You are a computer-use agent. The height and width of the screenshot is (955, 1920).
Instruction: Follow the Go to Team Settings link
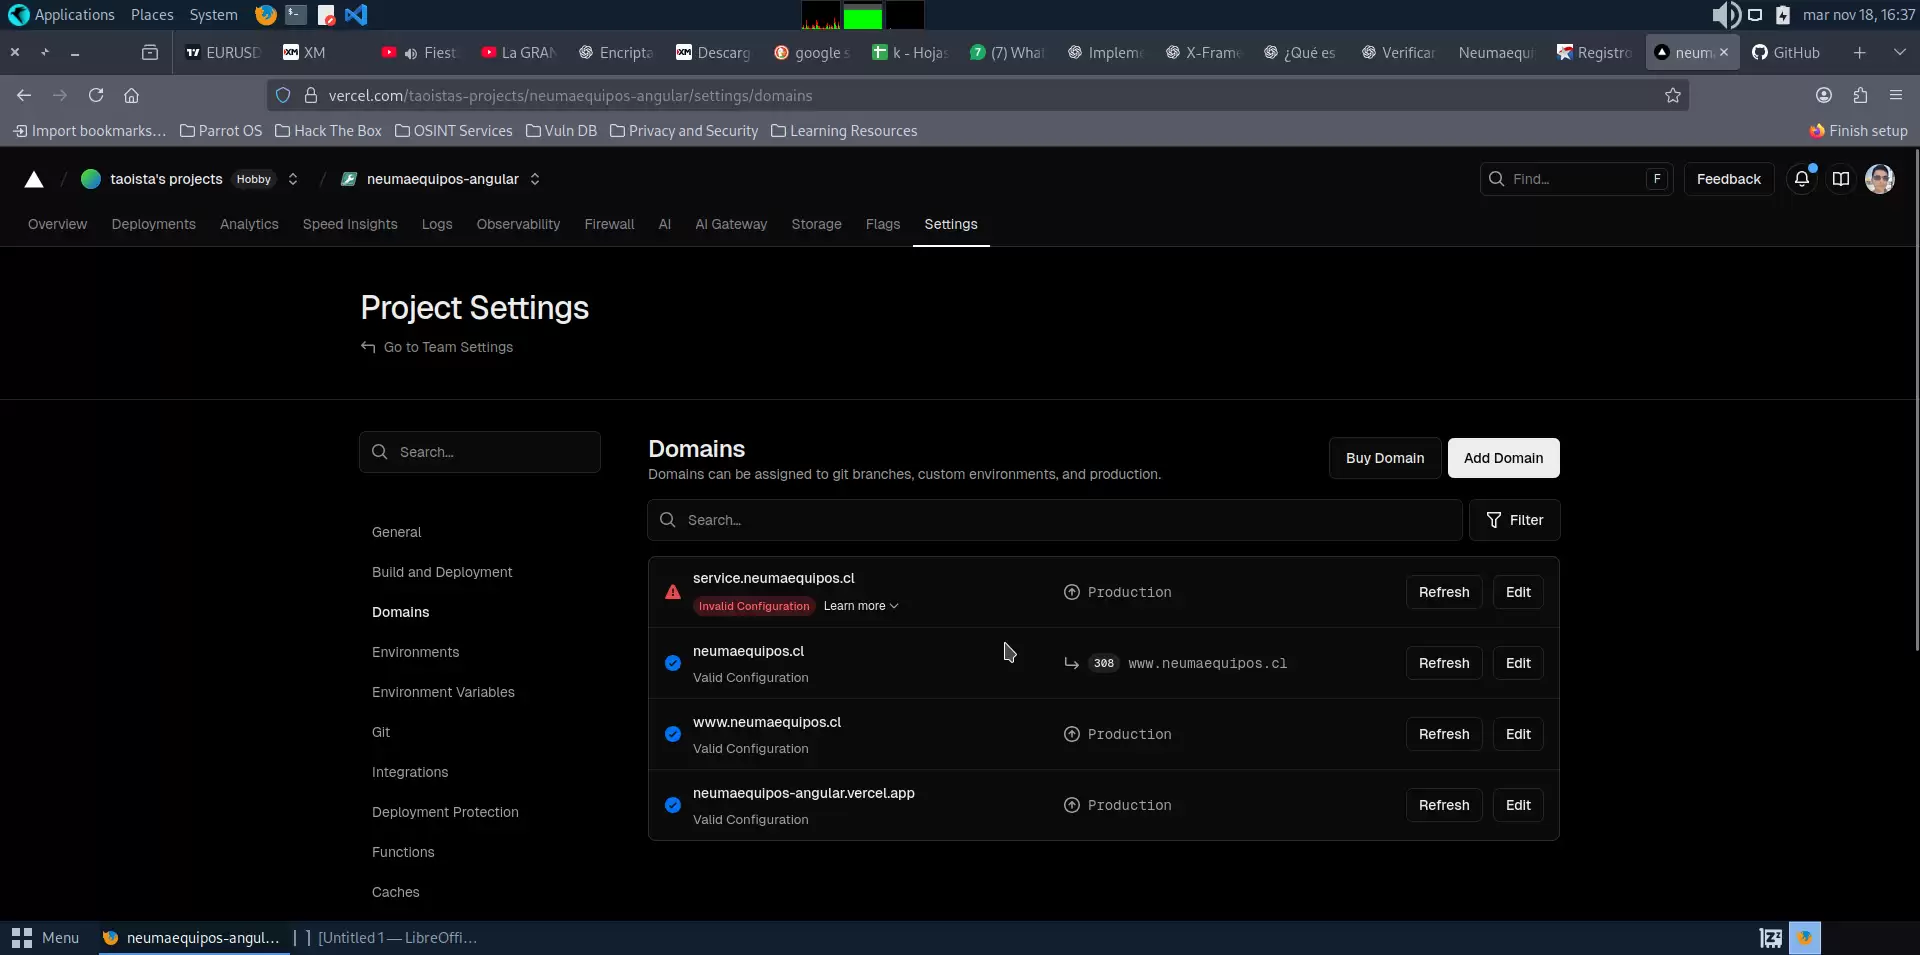click(448, 347)
